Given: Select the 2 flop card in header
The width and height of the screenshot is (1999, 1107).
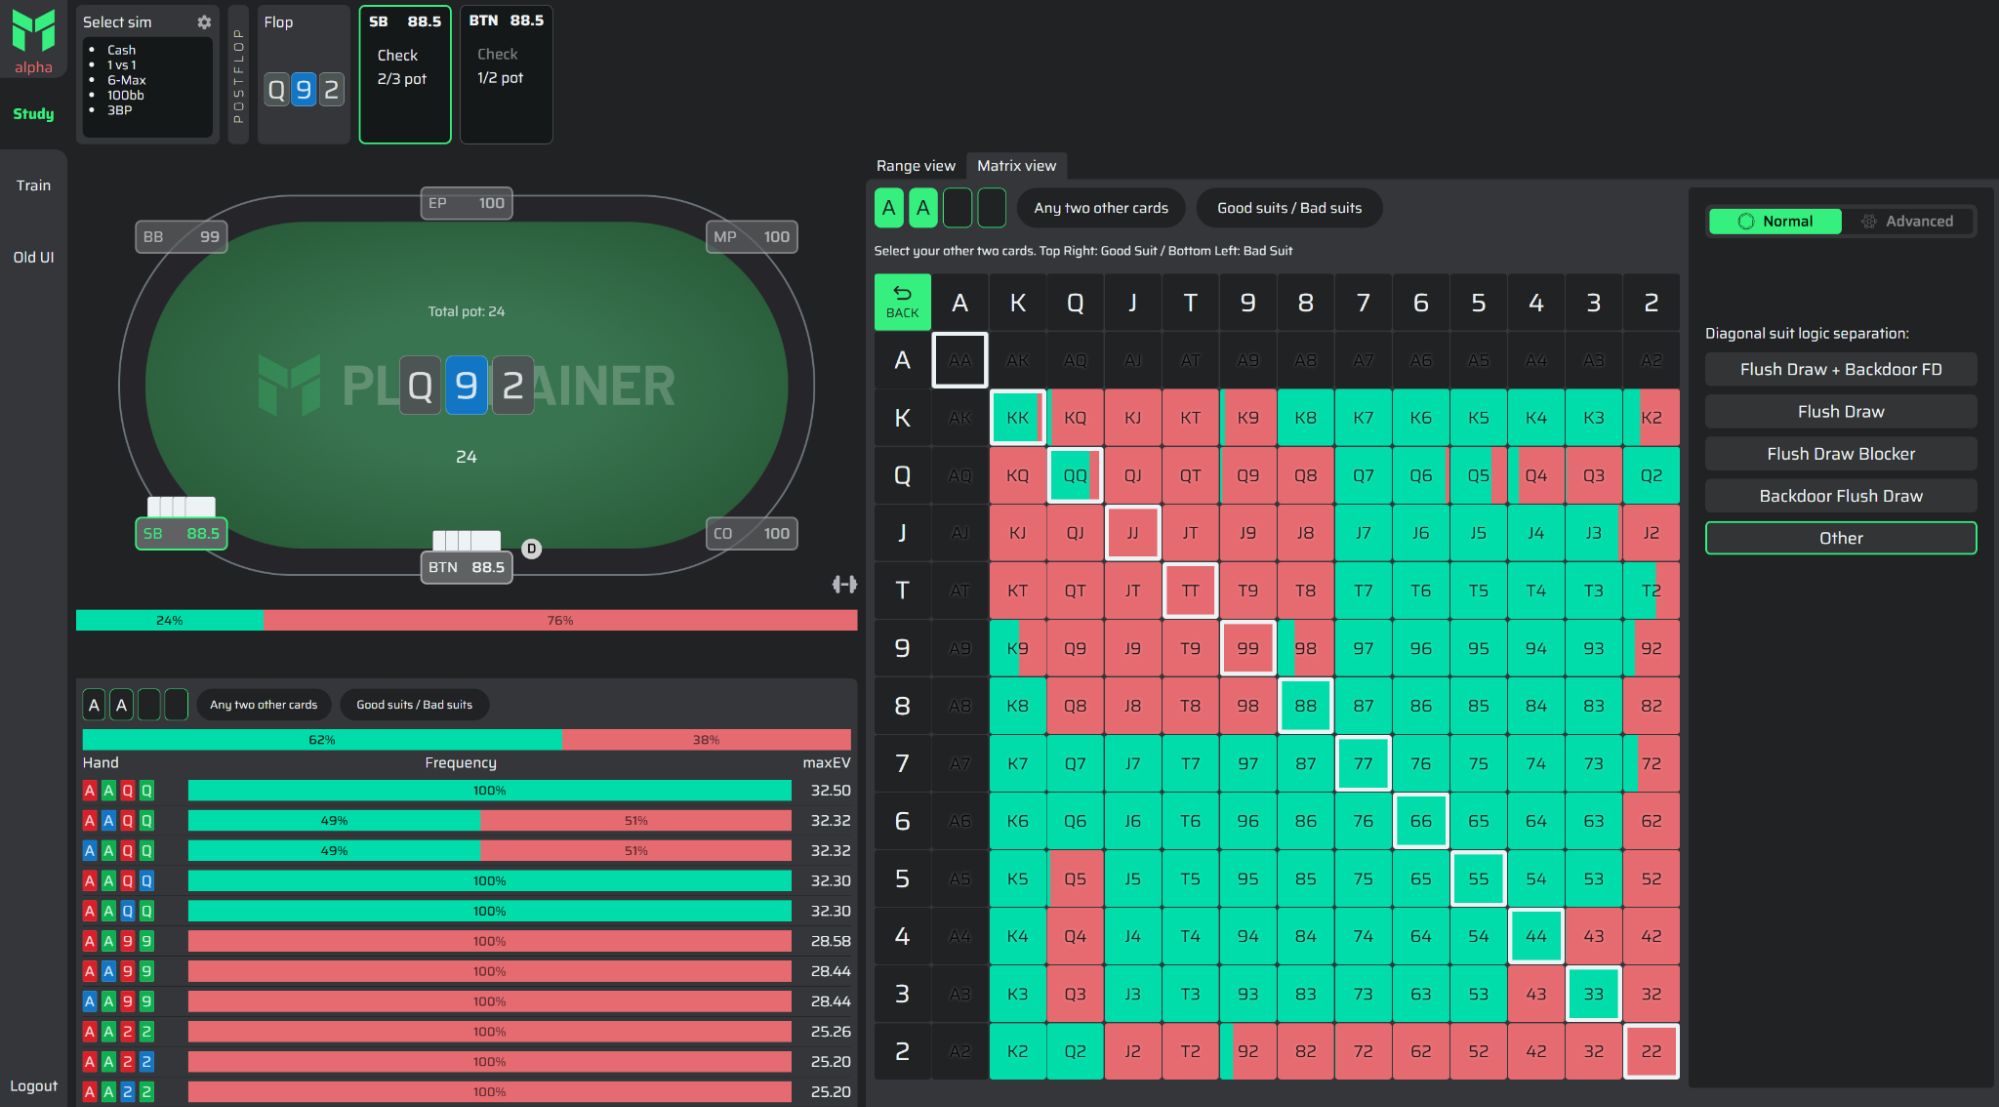Looking at the screenshot, I should (x=331, y=90).
